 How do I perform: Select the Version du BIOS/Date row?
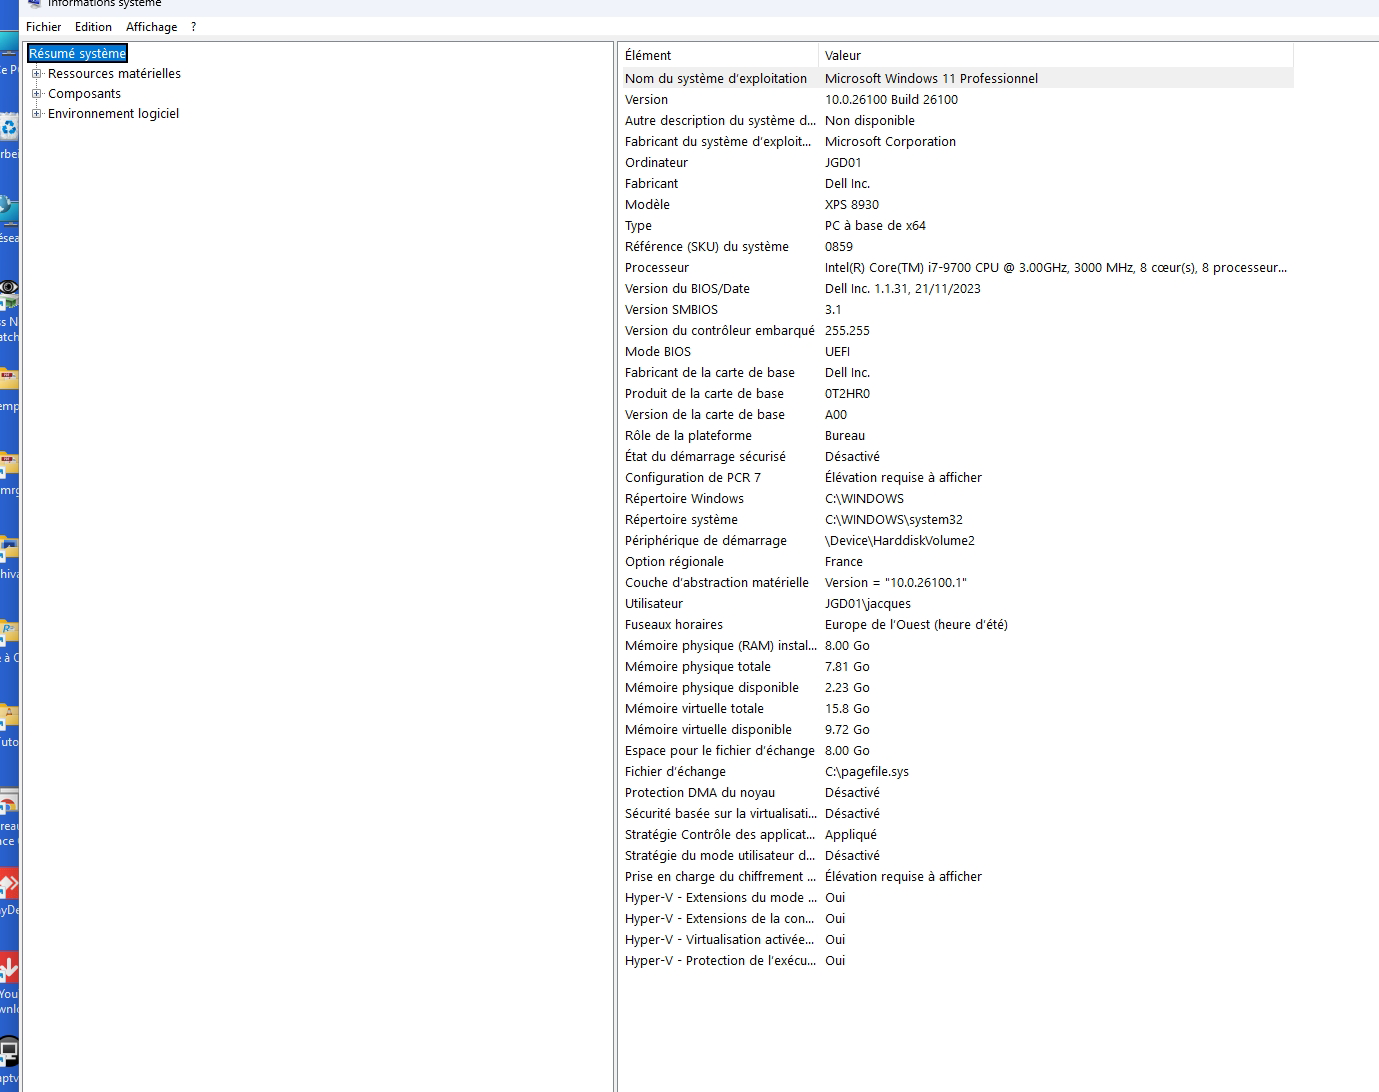point(956,289)
